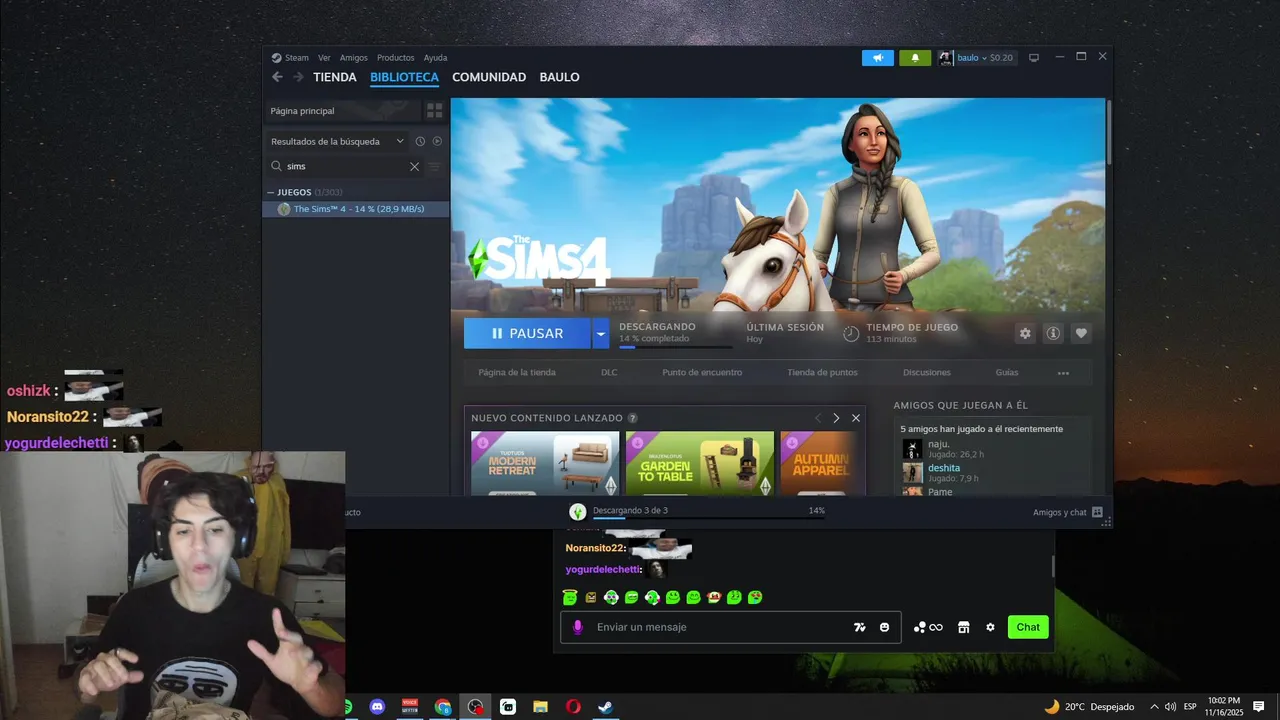Click the help icon beside Nuevo contenido lanzado
The height and width of the screenshot is (720, 1280).
(633, 418)
